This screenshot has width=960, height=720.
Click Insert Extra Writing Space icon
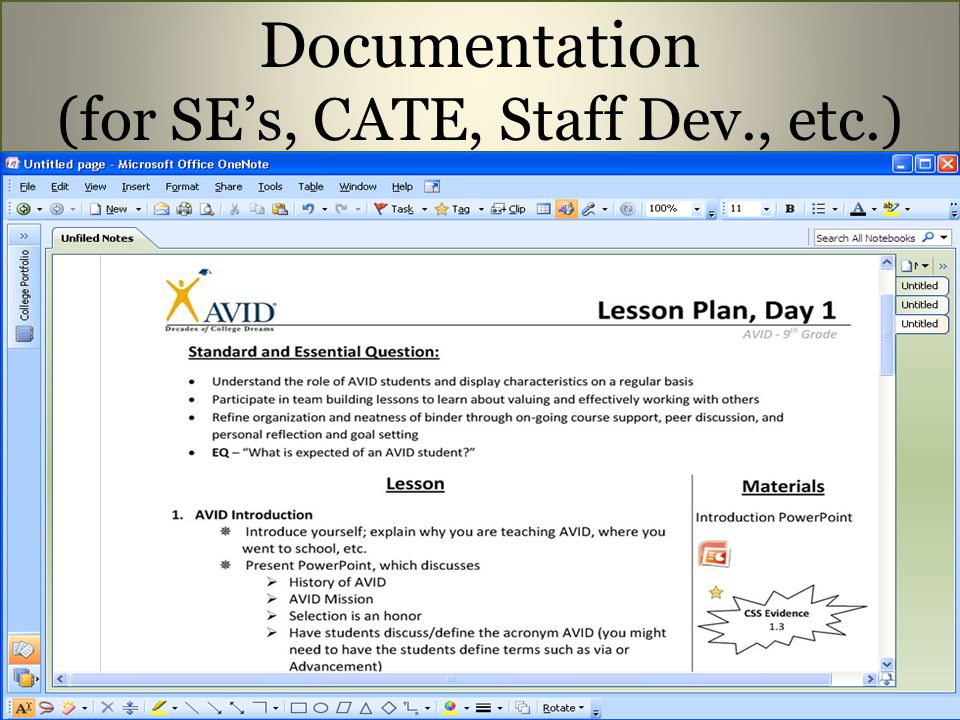130,708
